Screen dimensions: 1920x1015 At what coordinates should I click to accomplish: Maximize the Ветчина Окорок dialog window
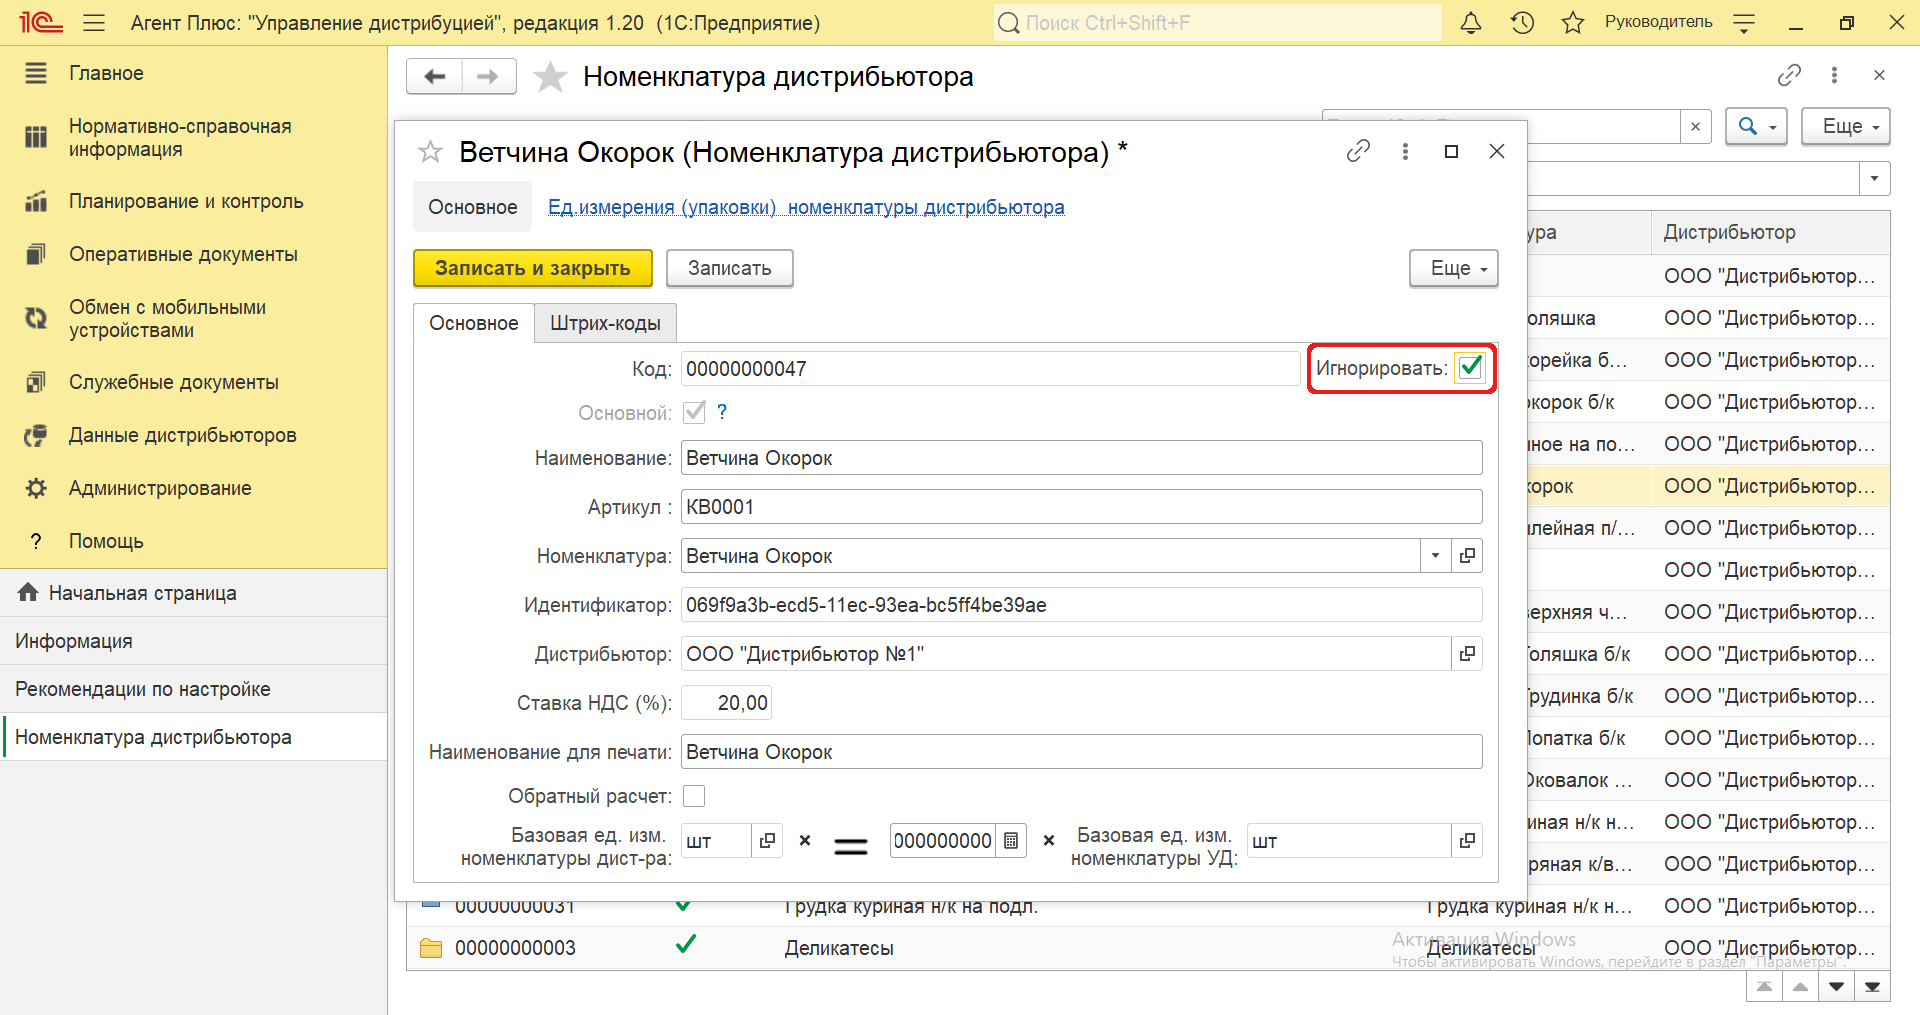[x=1451, y=151]
